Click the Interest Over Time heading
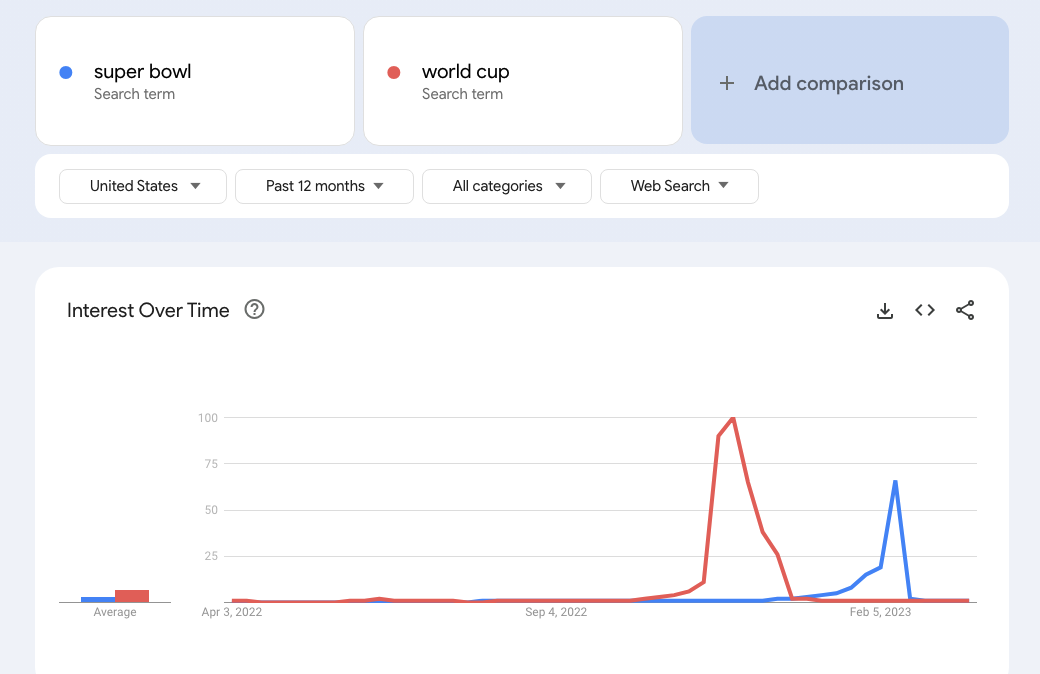The width and height of the screenshot is (1040, 674). [148, 310]
